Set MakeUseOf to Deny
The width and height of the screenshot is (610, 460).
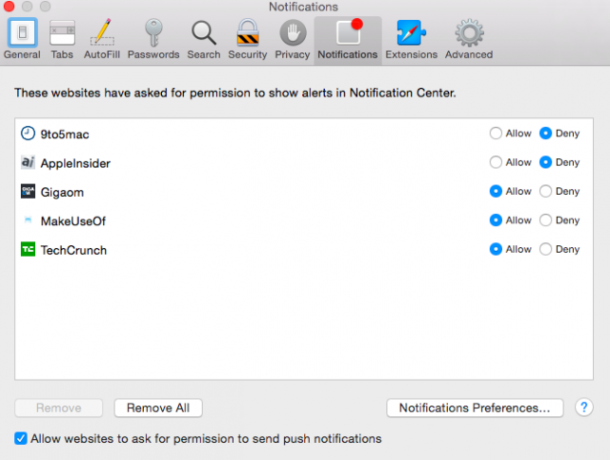pos(545,220)
